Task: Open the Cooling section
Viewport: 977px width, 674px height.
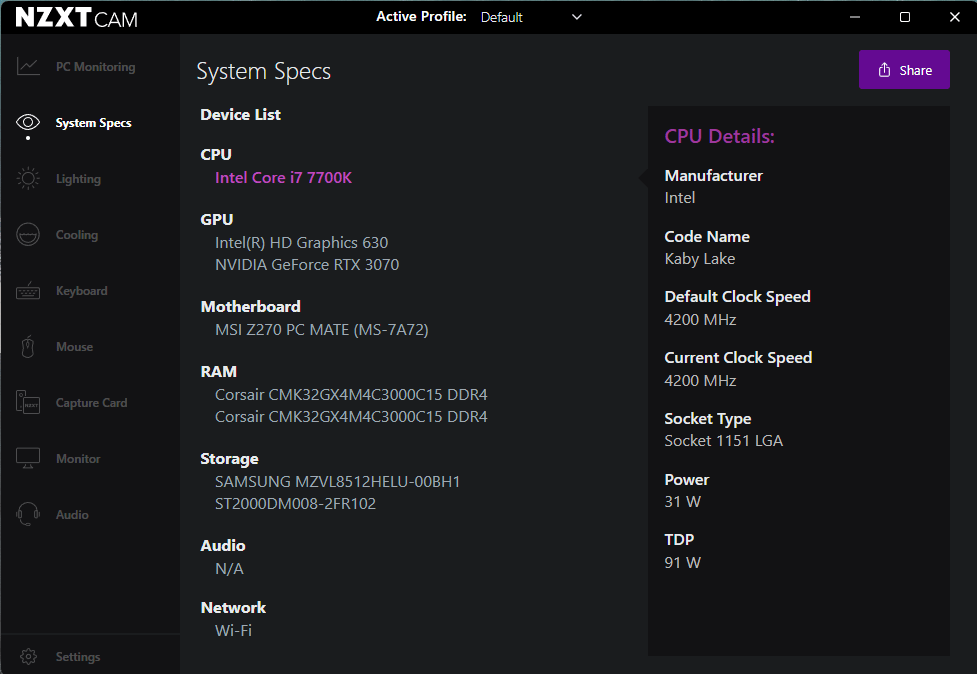Action: (77, 235)
